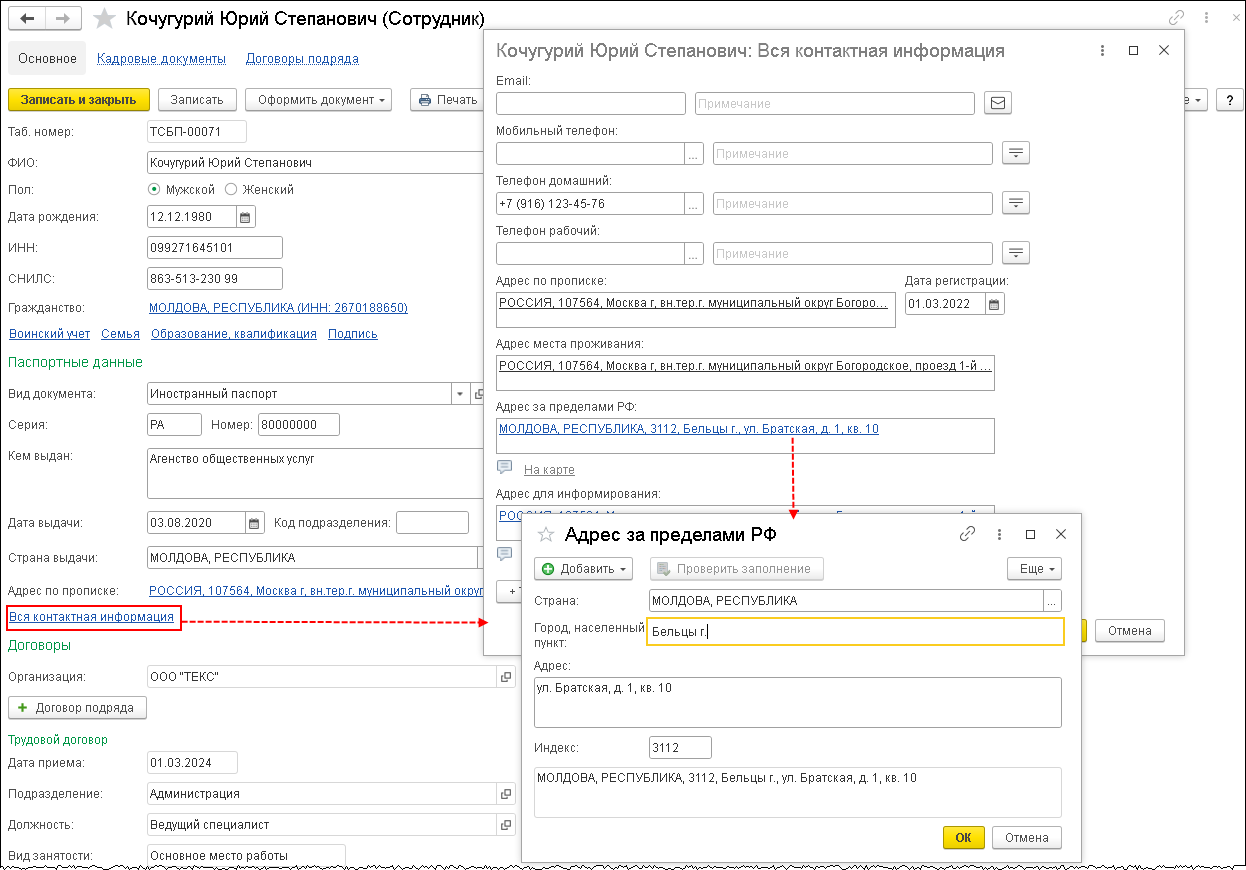Switch to 'Кадровые документы' tab
This screenshot has height=870, width=1246.
pyautogui.click(x=161, y=59)
